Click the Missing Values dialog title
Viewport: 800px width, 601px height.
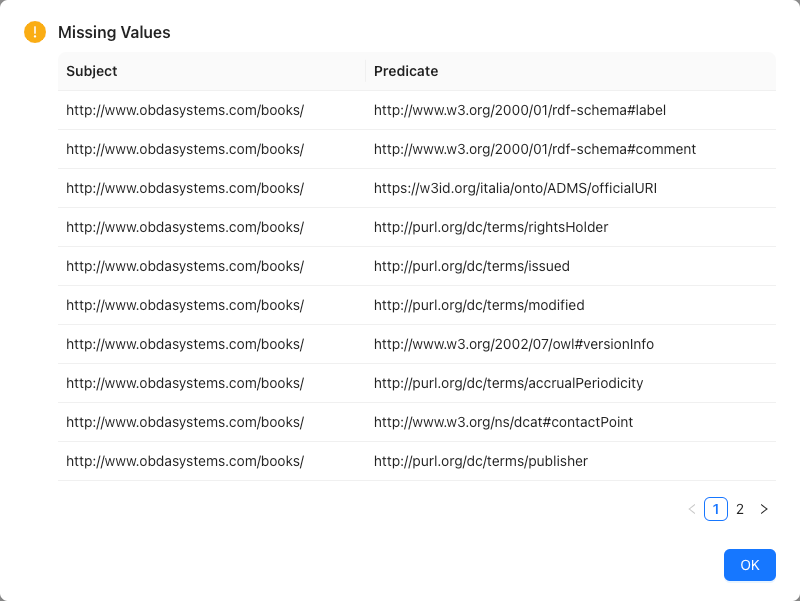tap(115, 32)
